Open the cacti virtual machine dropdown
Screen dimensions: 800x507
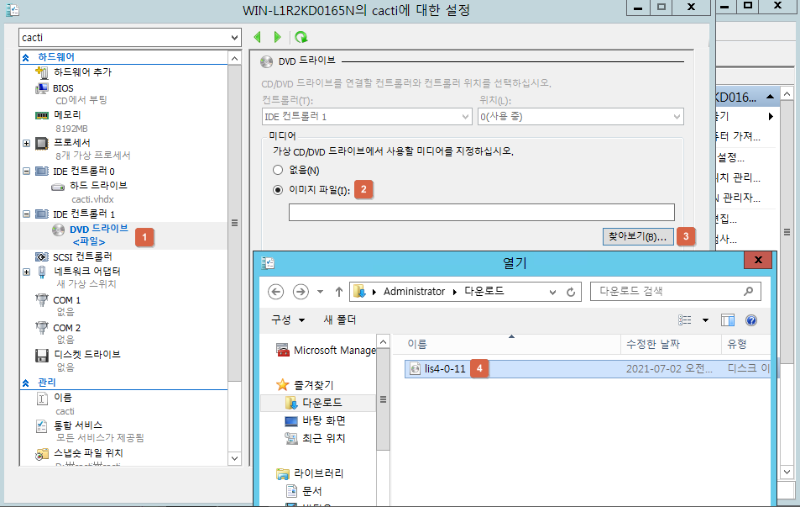pos(234,37)
